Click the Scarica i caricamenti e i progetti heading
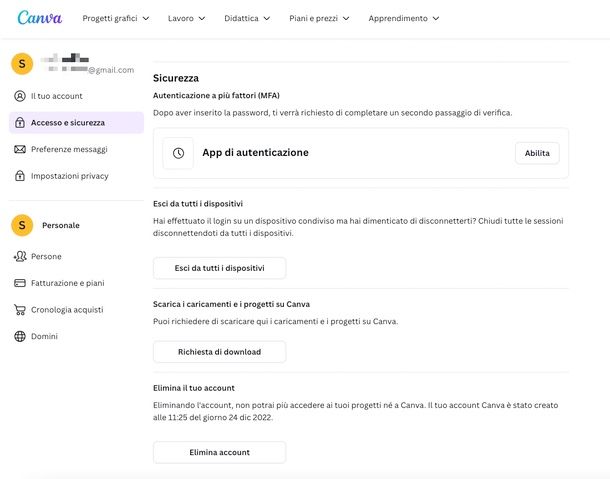The height and width of the screenshot is (479, 610). point(231,304)
